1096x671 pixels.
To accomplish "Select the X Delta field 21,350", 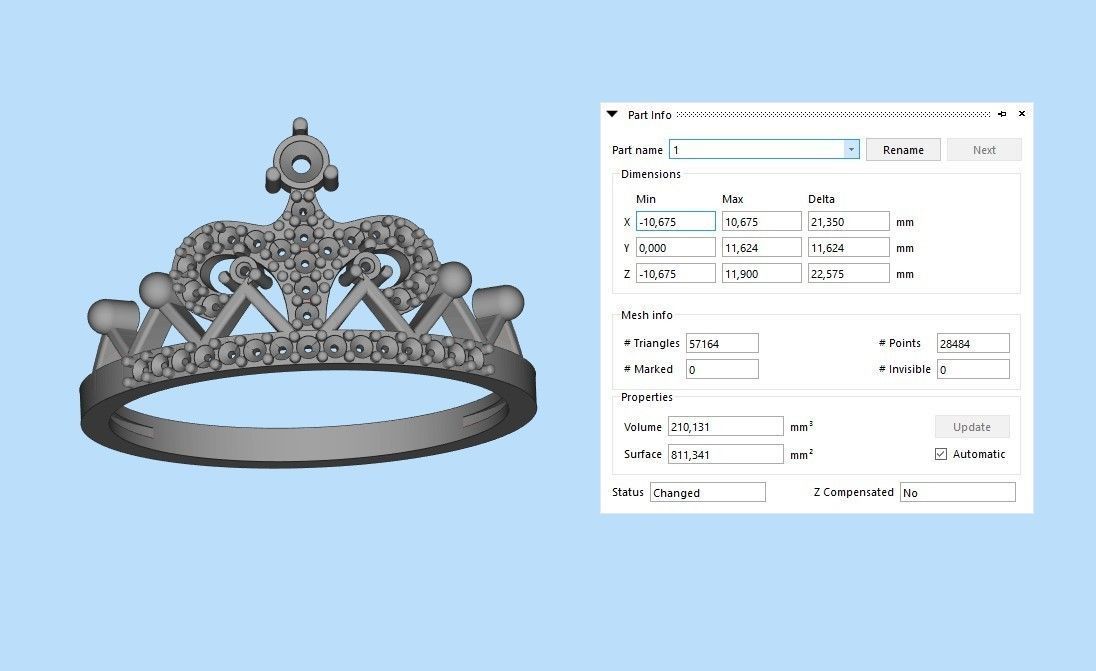I will (x=849, y=222).
